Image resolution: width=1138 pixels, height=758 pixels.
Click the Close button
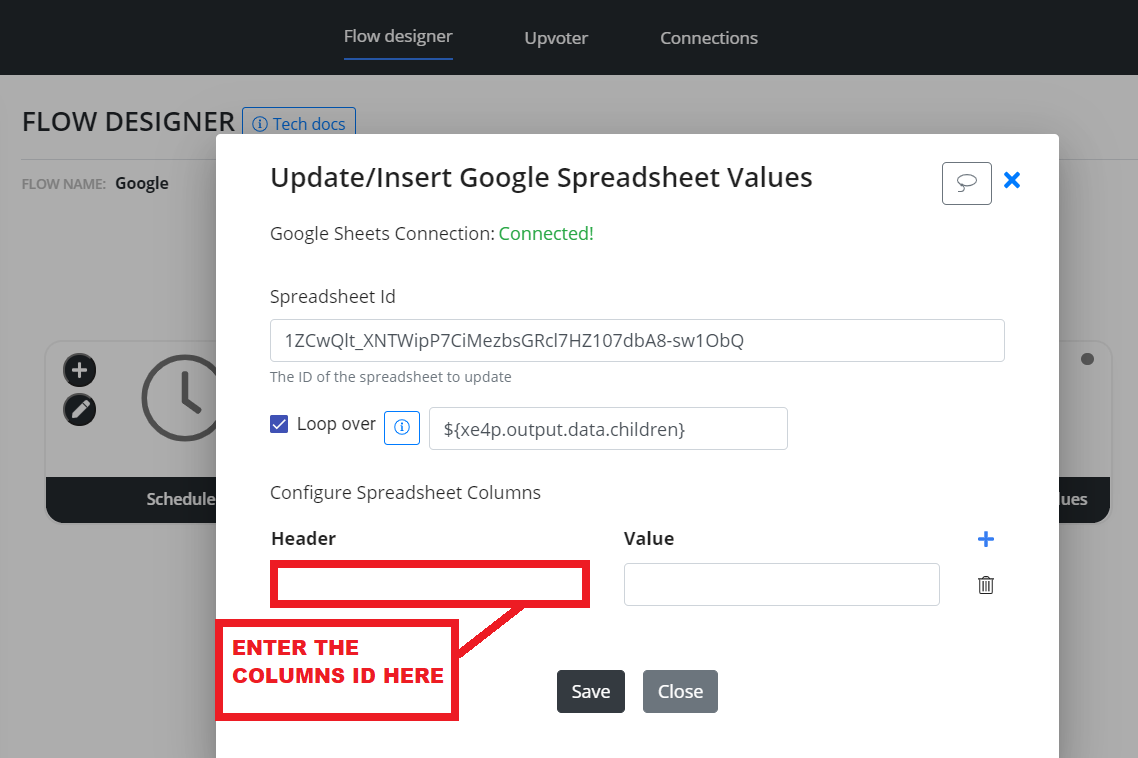[680, 691]
